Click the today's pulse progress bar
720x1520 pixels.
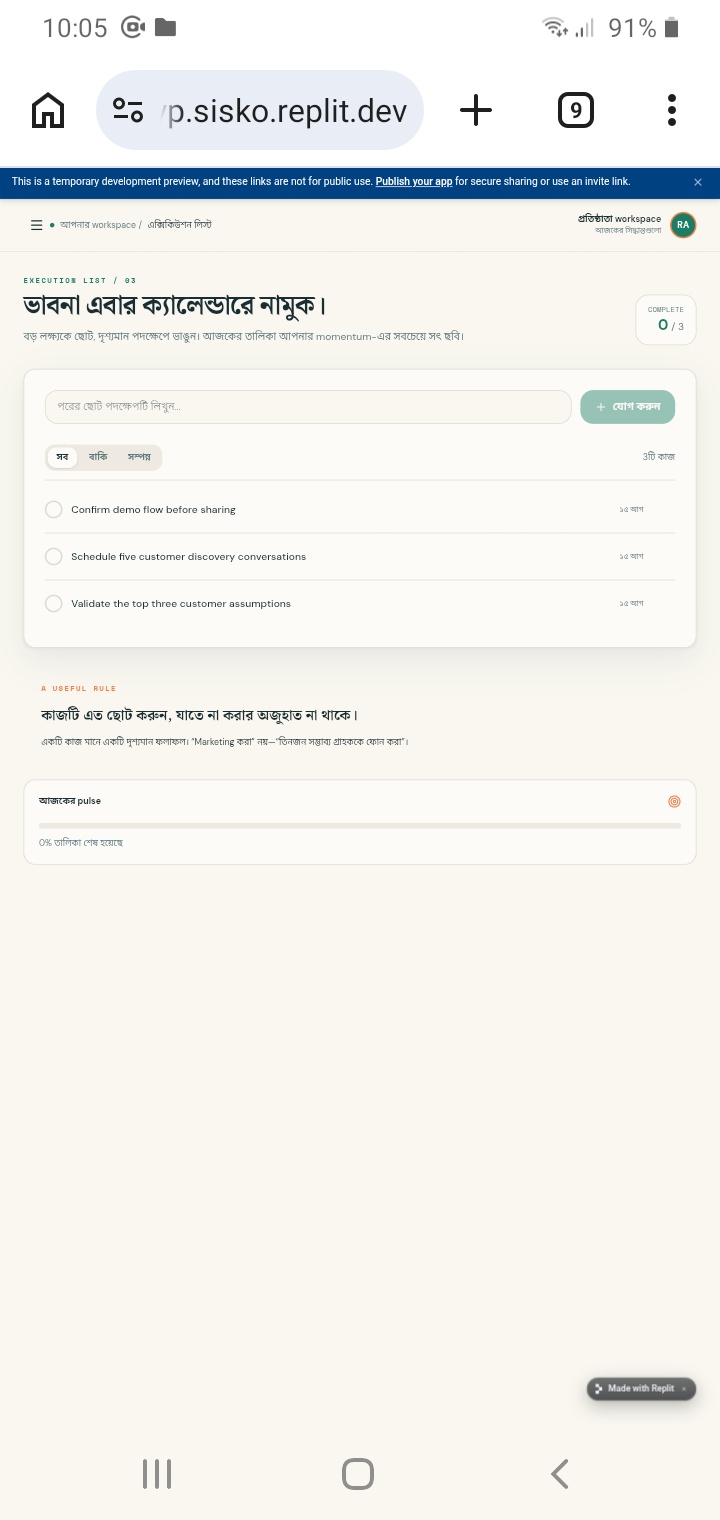360,826
